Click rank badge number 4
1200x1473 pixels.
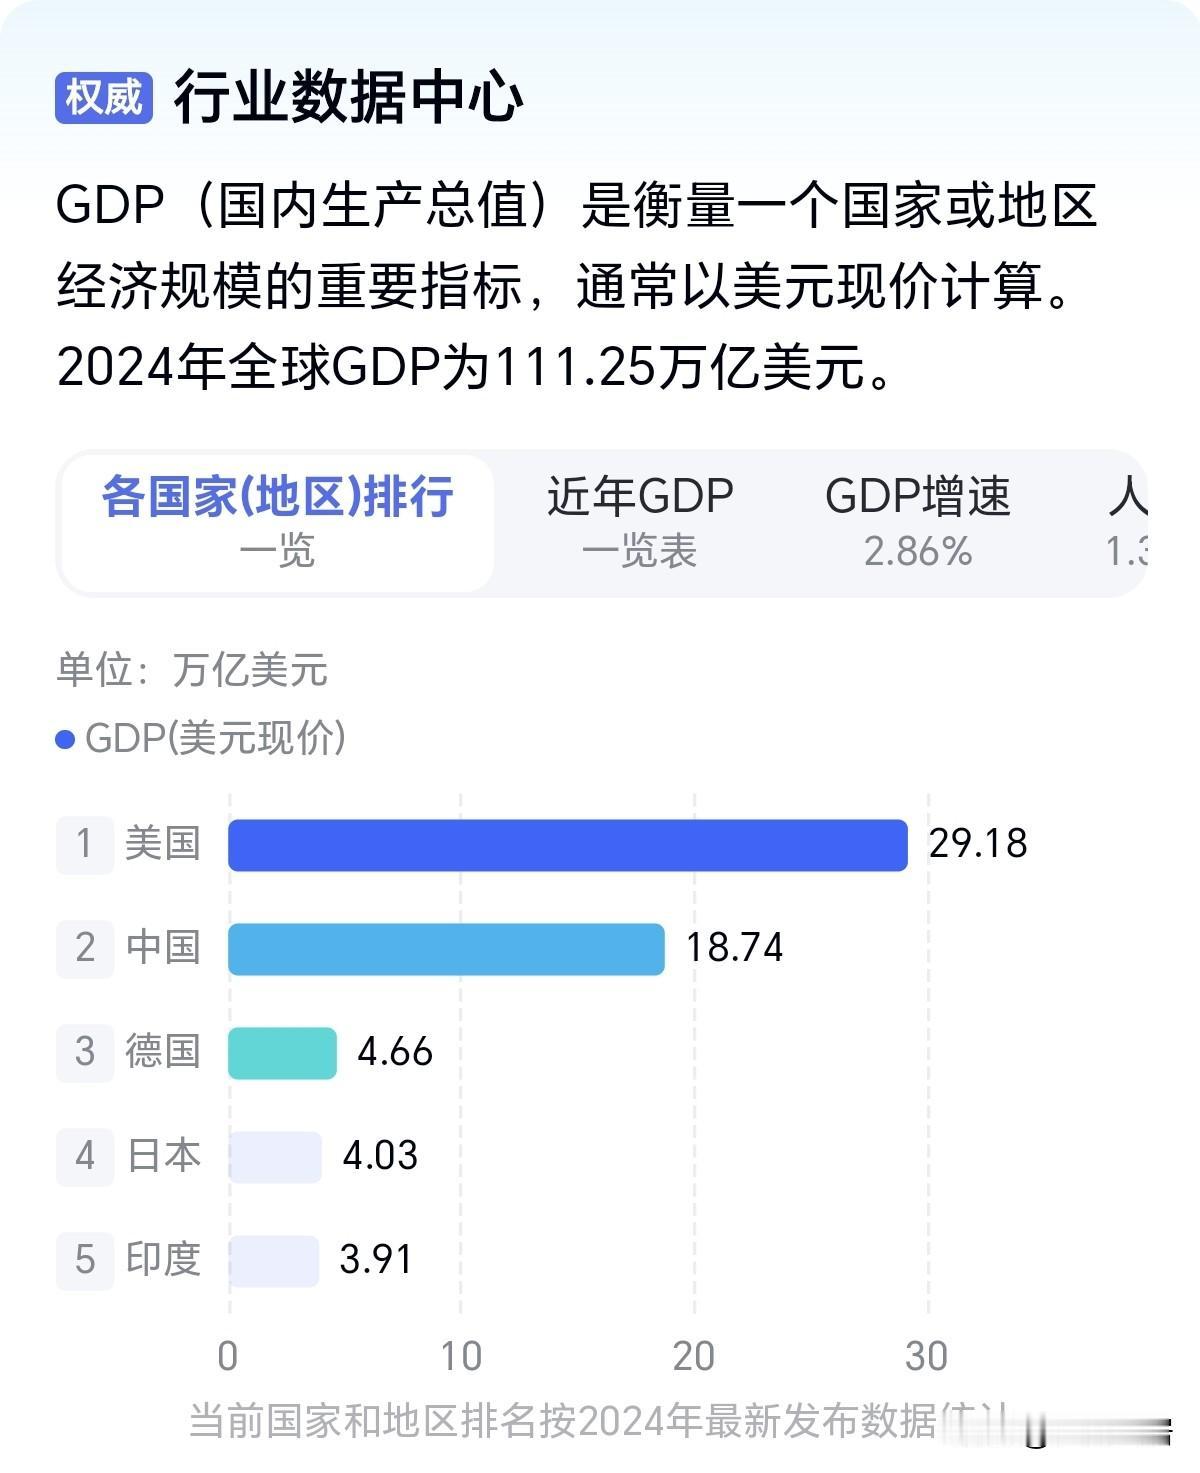[x=85, y=1157]
